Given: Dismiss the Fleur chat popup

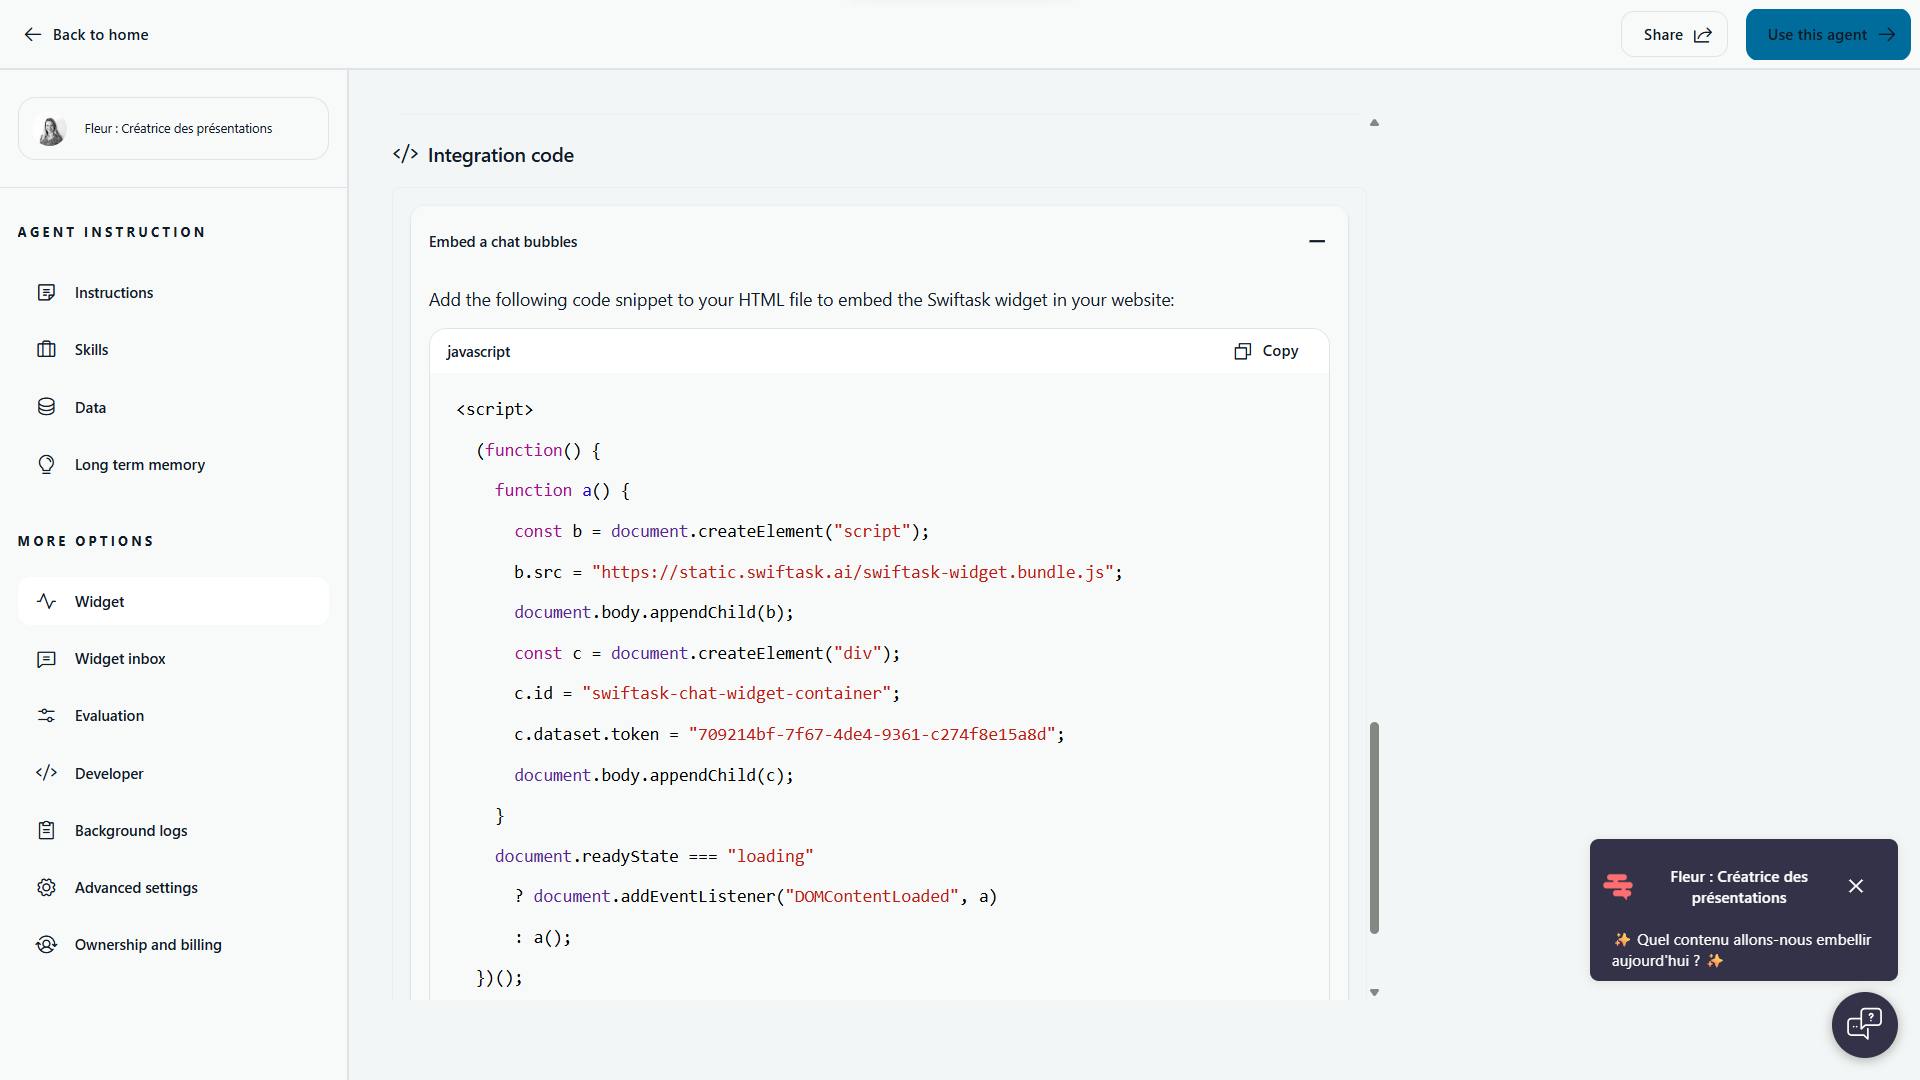Looking at the screenshot, I should (x=1856, y=886).
